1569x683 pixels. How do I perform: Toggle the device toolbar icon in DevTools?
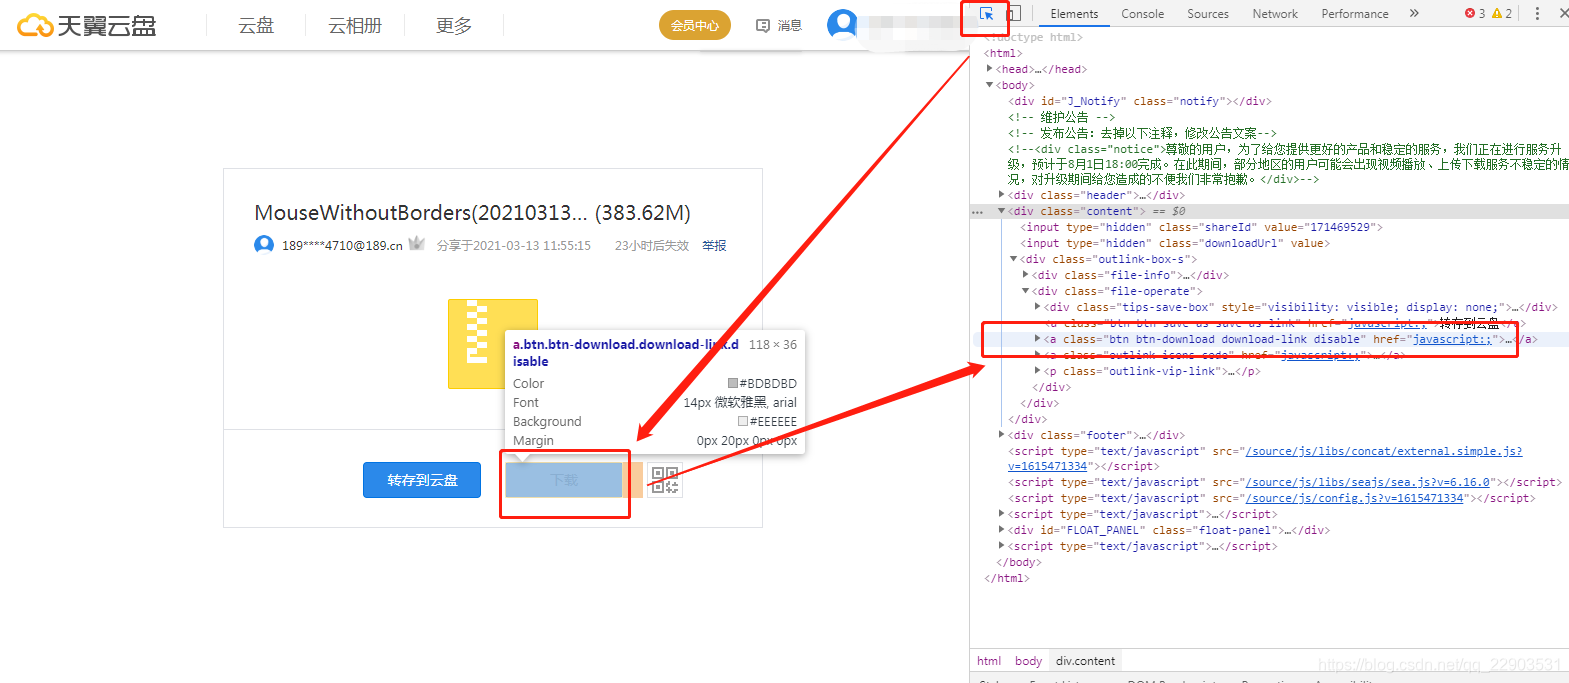[1013, 14]
